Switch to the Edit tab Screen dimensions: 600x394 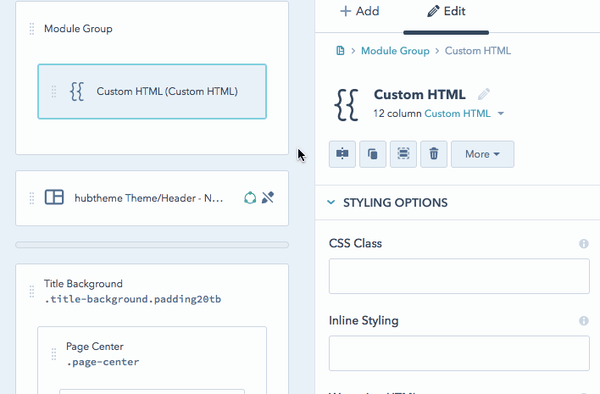coord(446,11)
